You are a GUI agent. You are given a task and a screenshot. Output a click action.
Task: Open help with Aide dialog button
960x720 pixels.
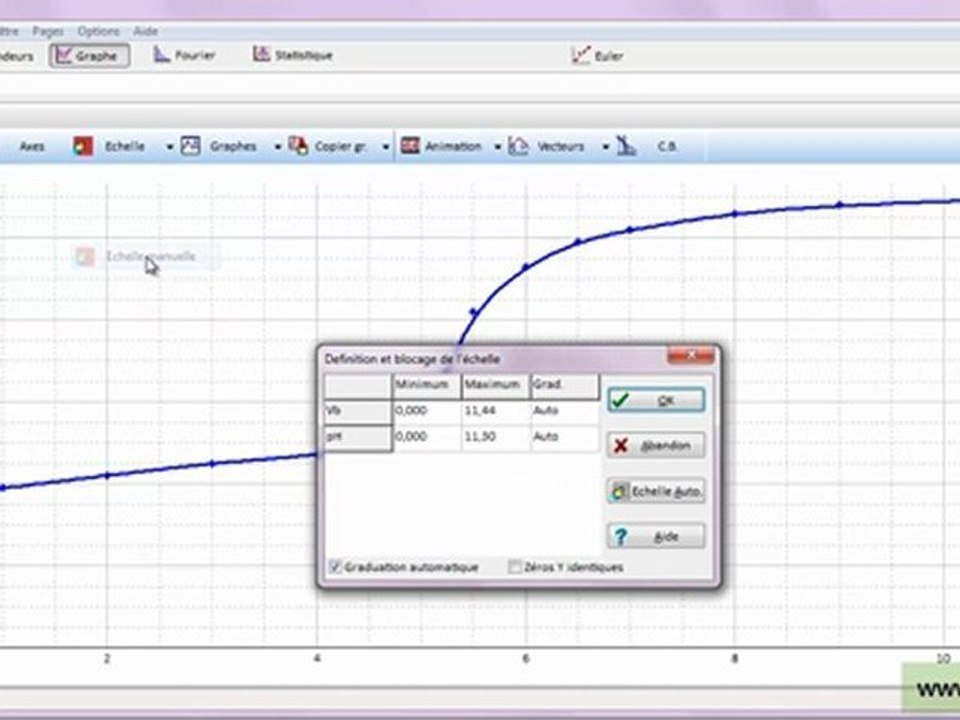656,536
